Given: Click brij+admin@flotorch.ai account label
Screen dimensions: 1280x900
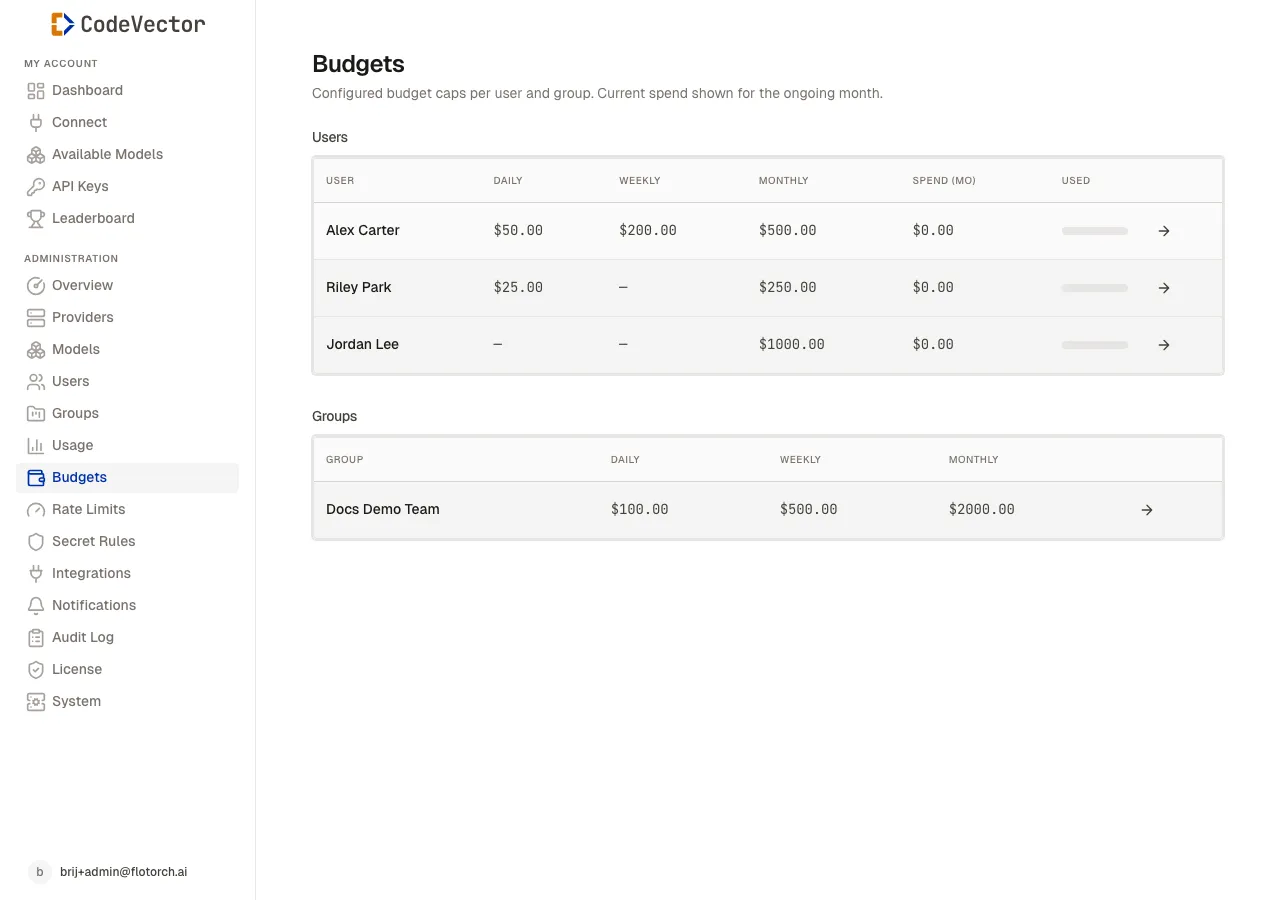Looking at the screenshot, I should point(124,872).
